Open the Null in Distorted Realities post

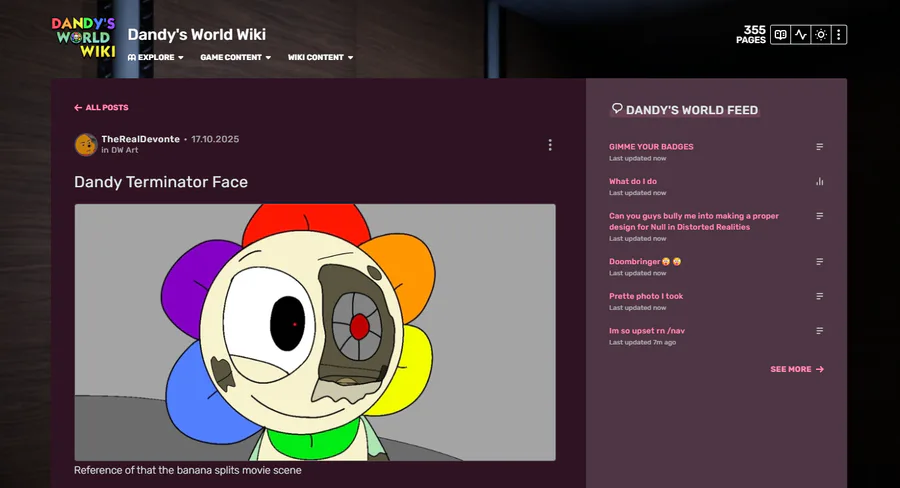694,221
